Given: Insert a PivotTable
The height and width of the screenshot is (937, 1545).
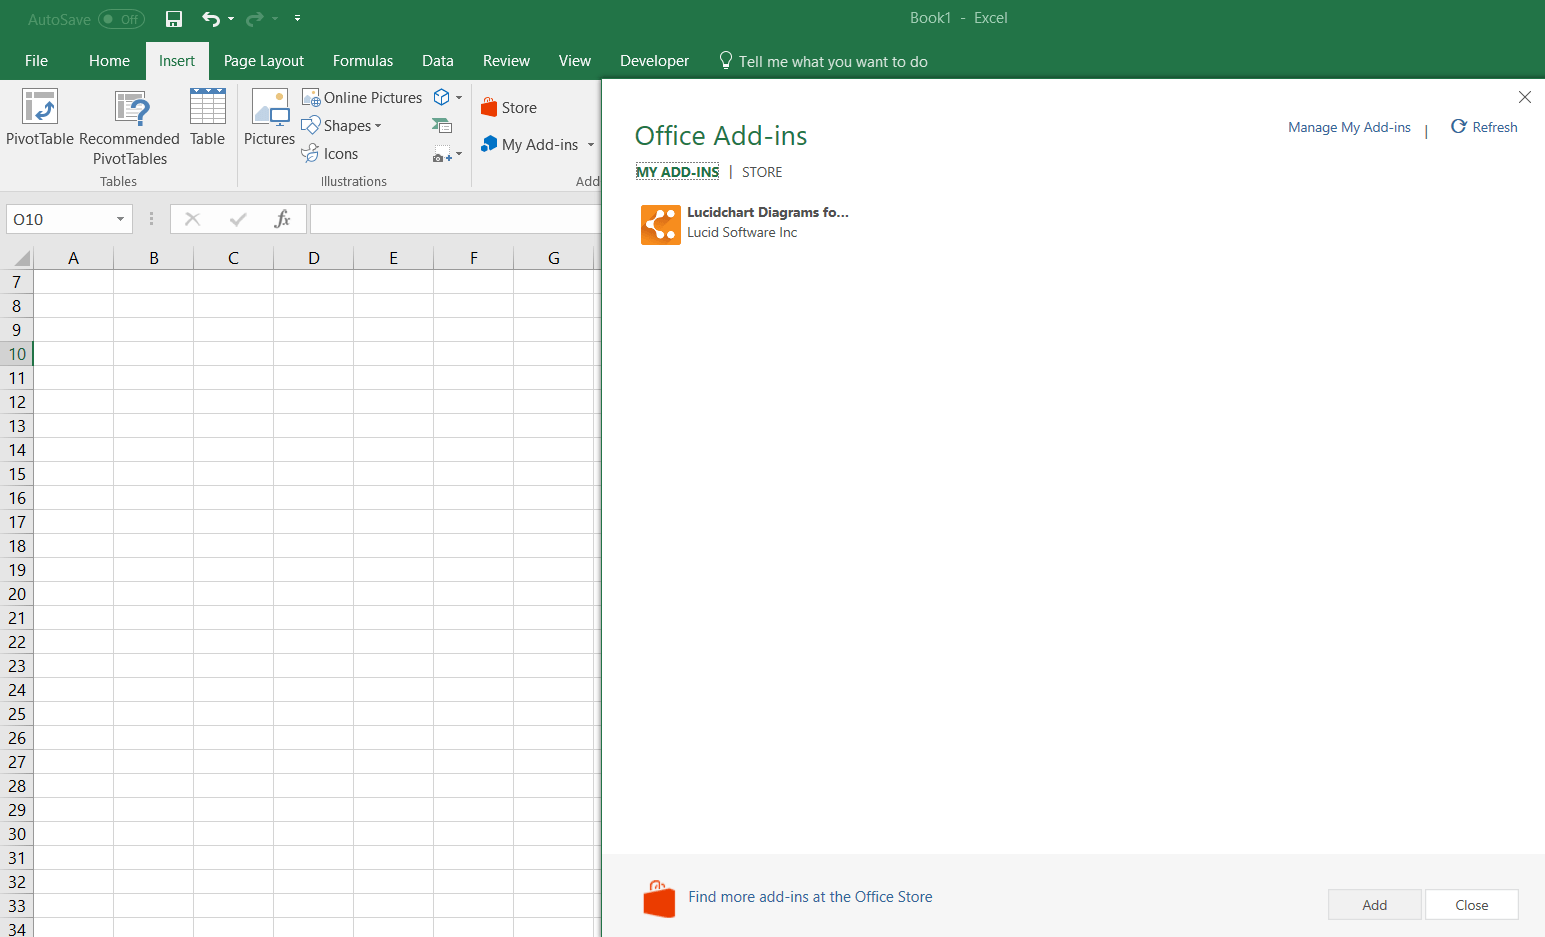Looking at the screenshot, I should click(x=40, y=120).
